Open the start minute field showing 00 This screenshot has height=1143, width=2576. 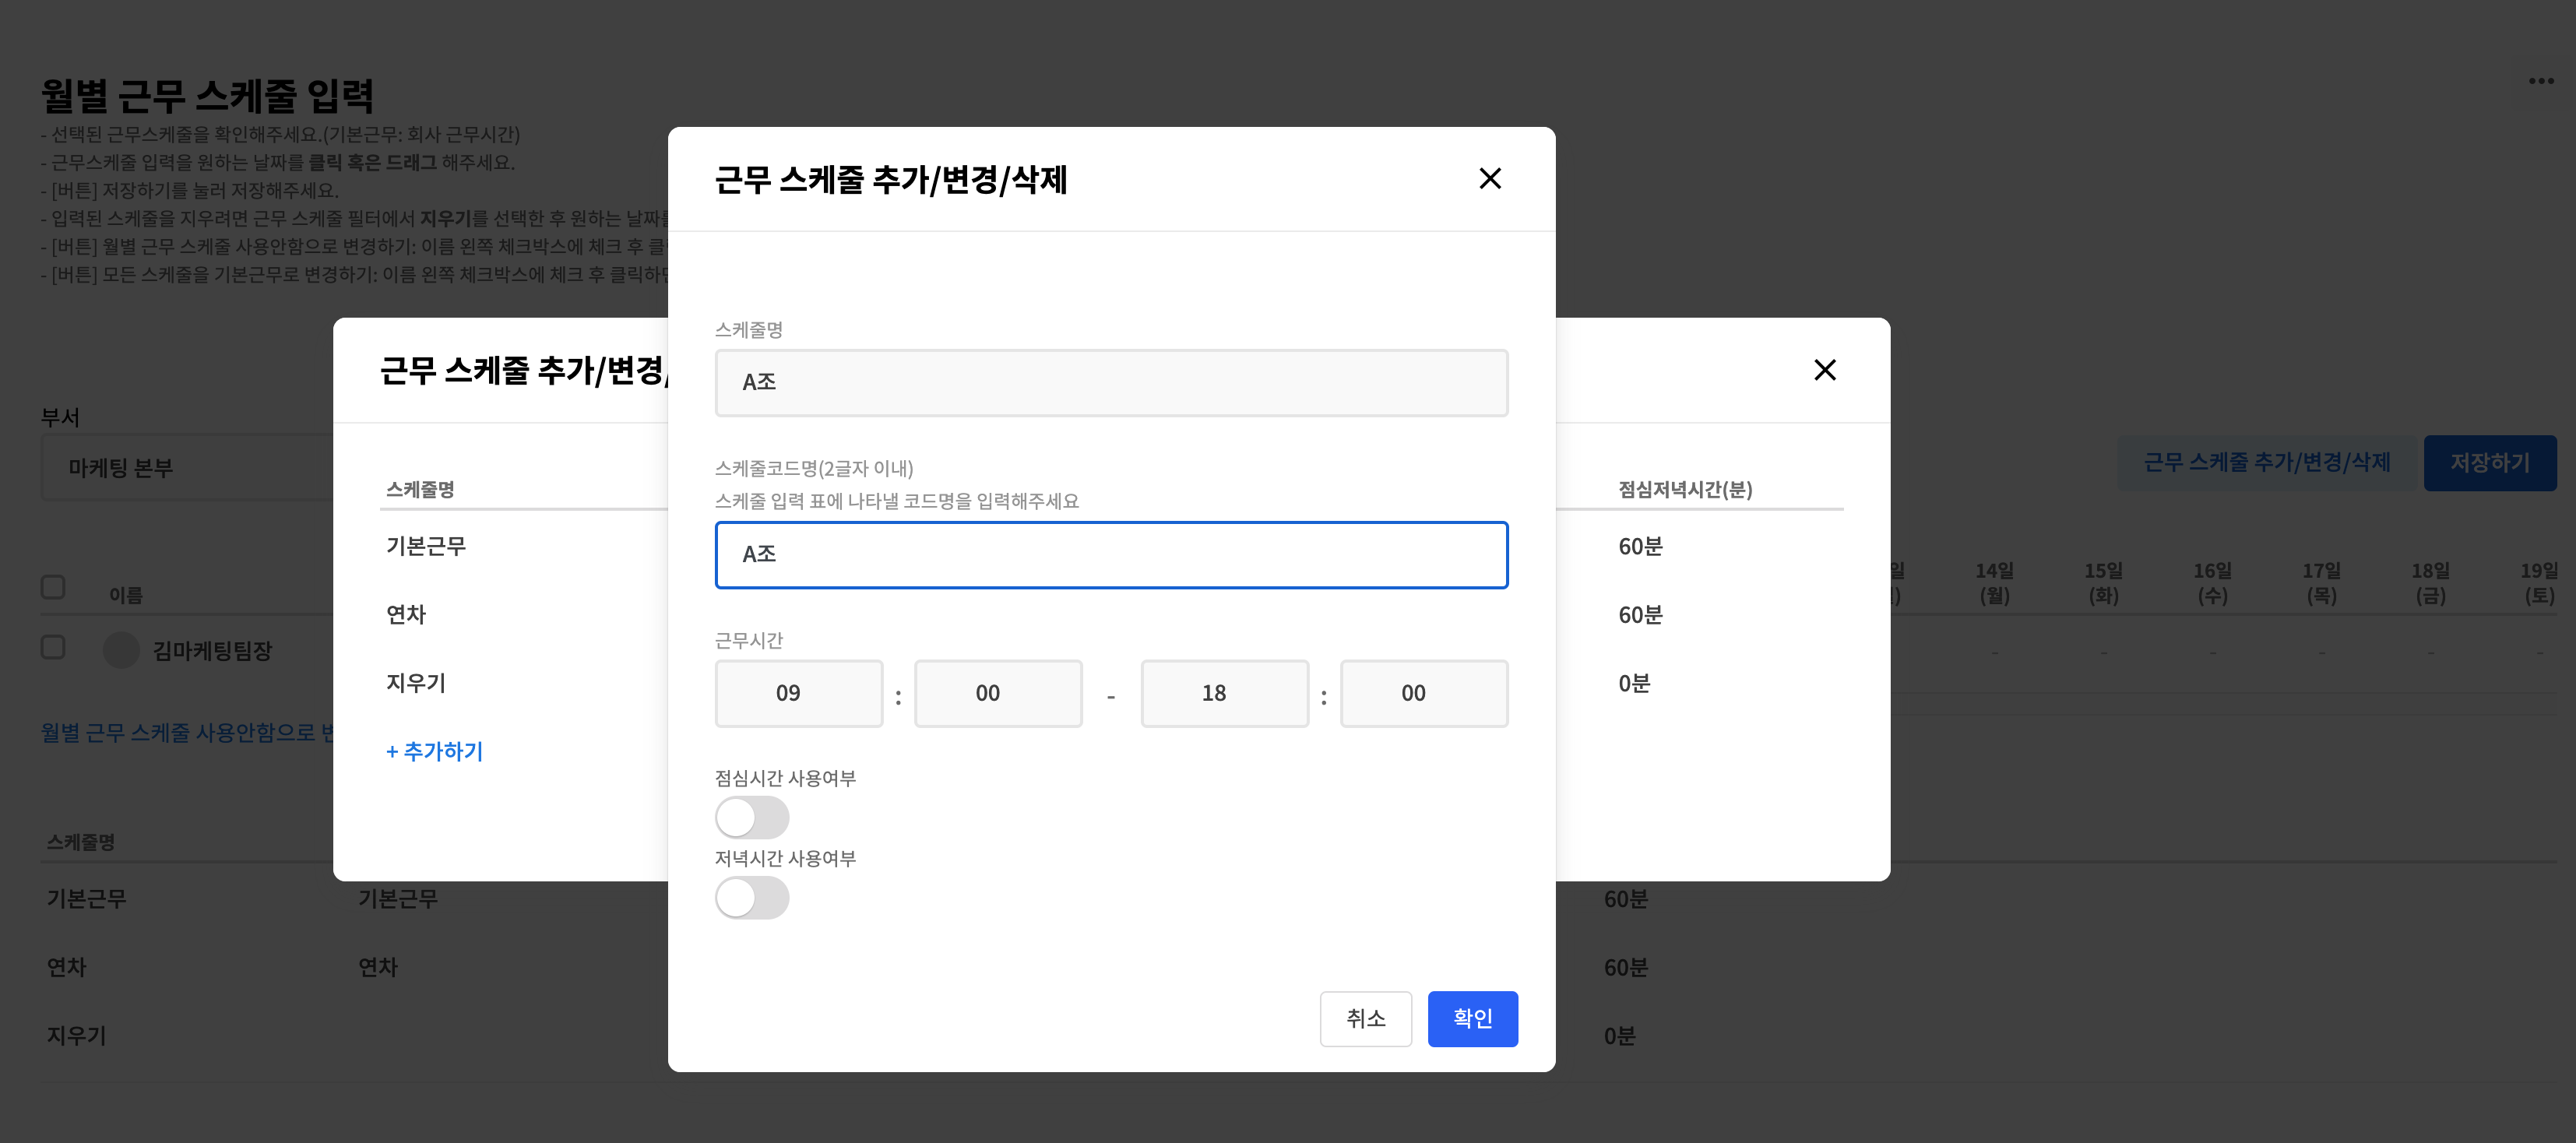[x=998, y=693]
